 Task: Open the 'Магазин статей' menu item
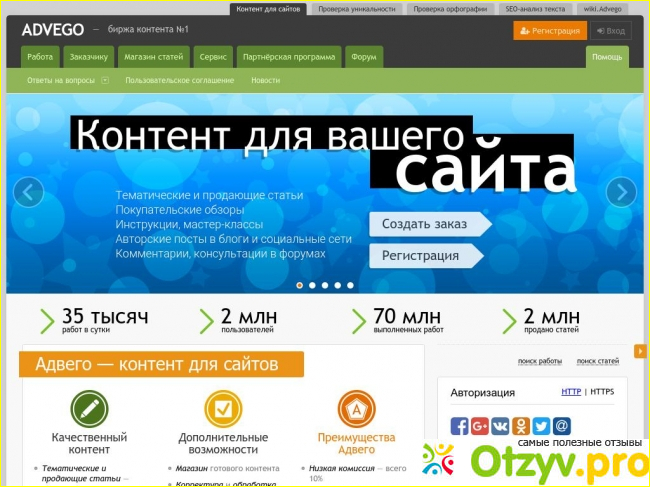pyautogui.click(x=153, y=57)
